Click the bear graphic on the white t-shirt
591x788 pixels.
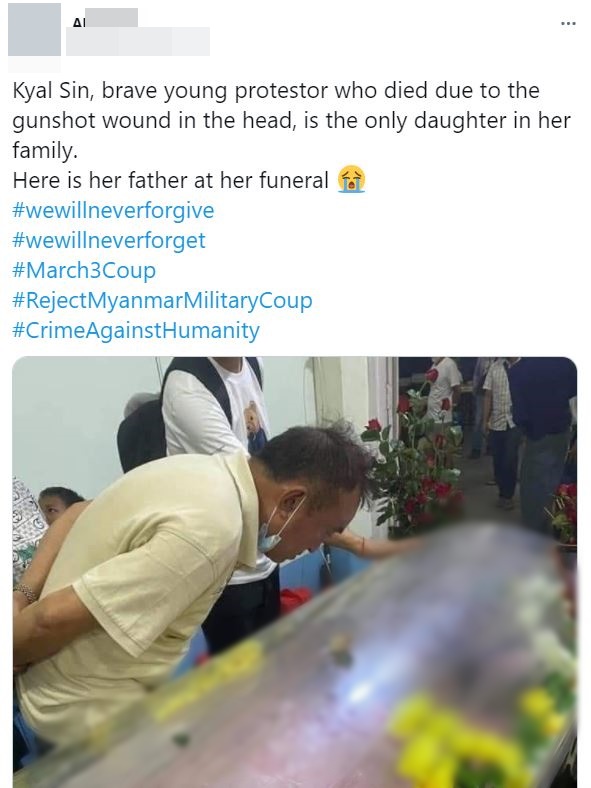point(256,427)
